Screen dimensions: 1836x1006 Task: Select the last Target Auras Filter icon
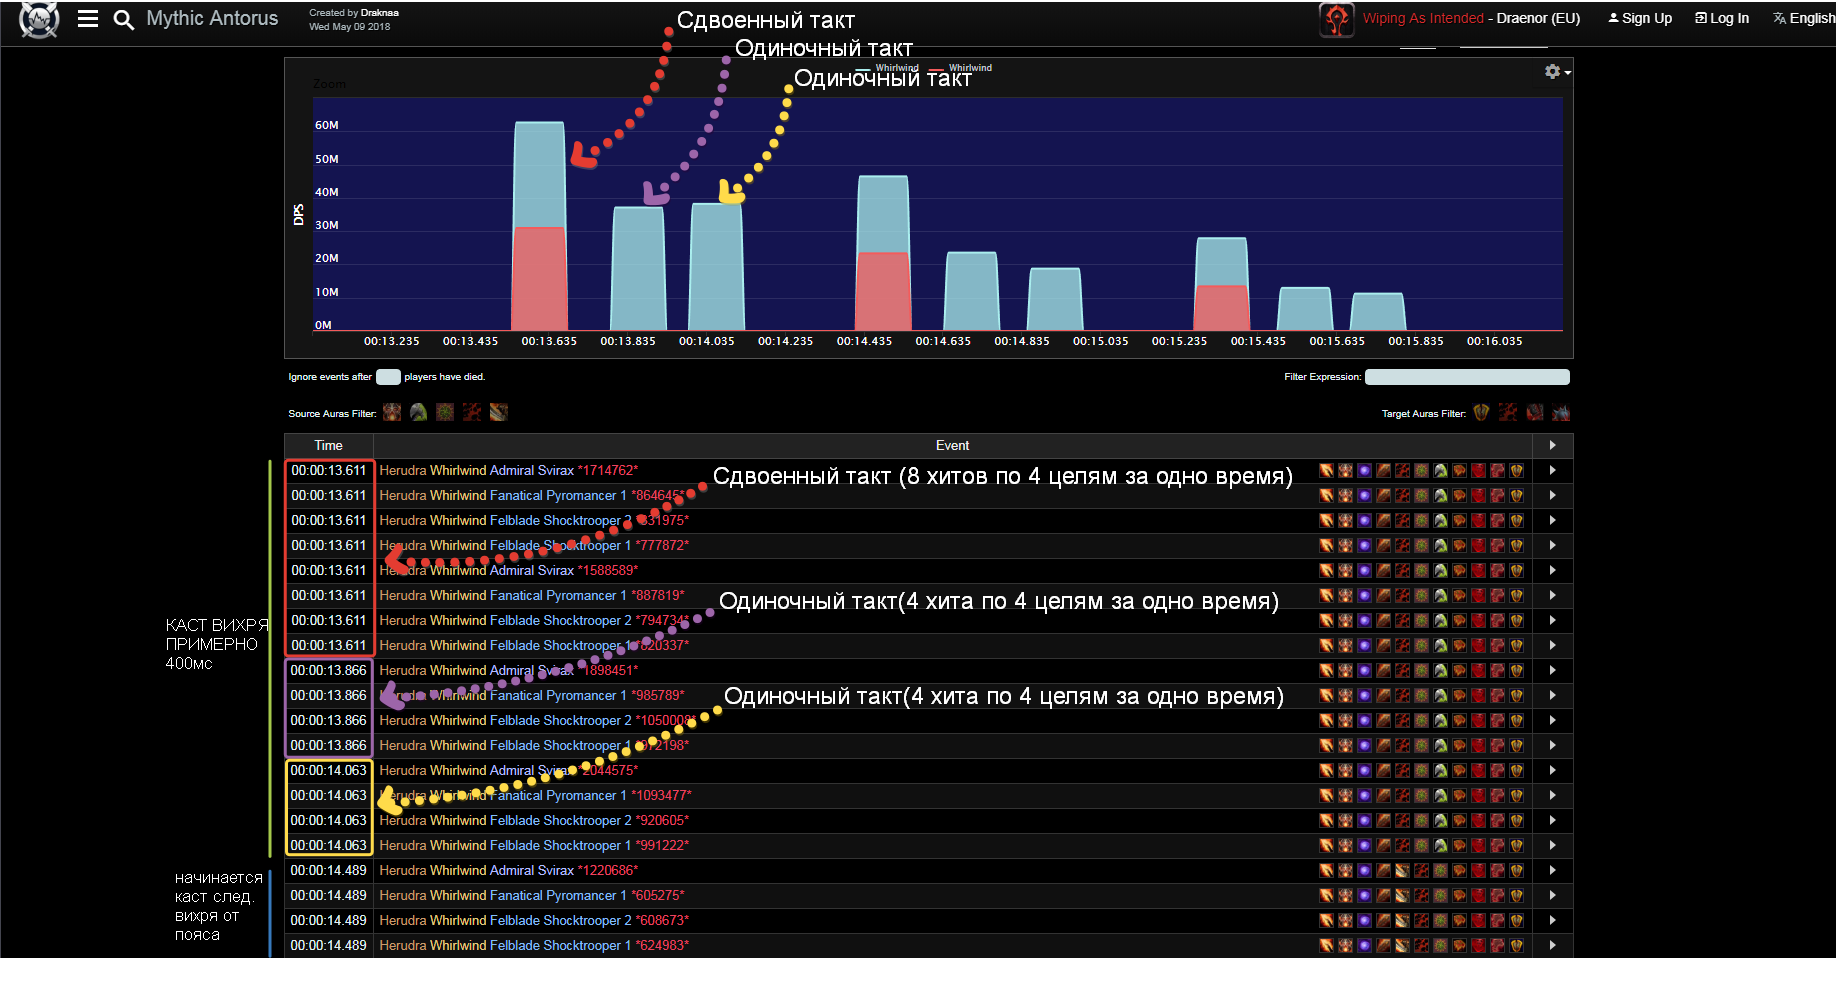[x=1560, y=412]
